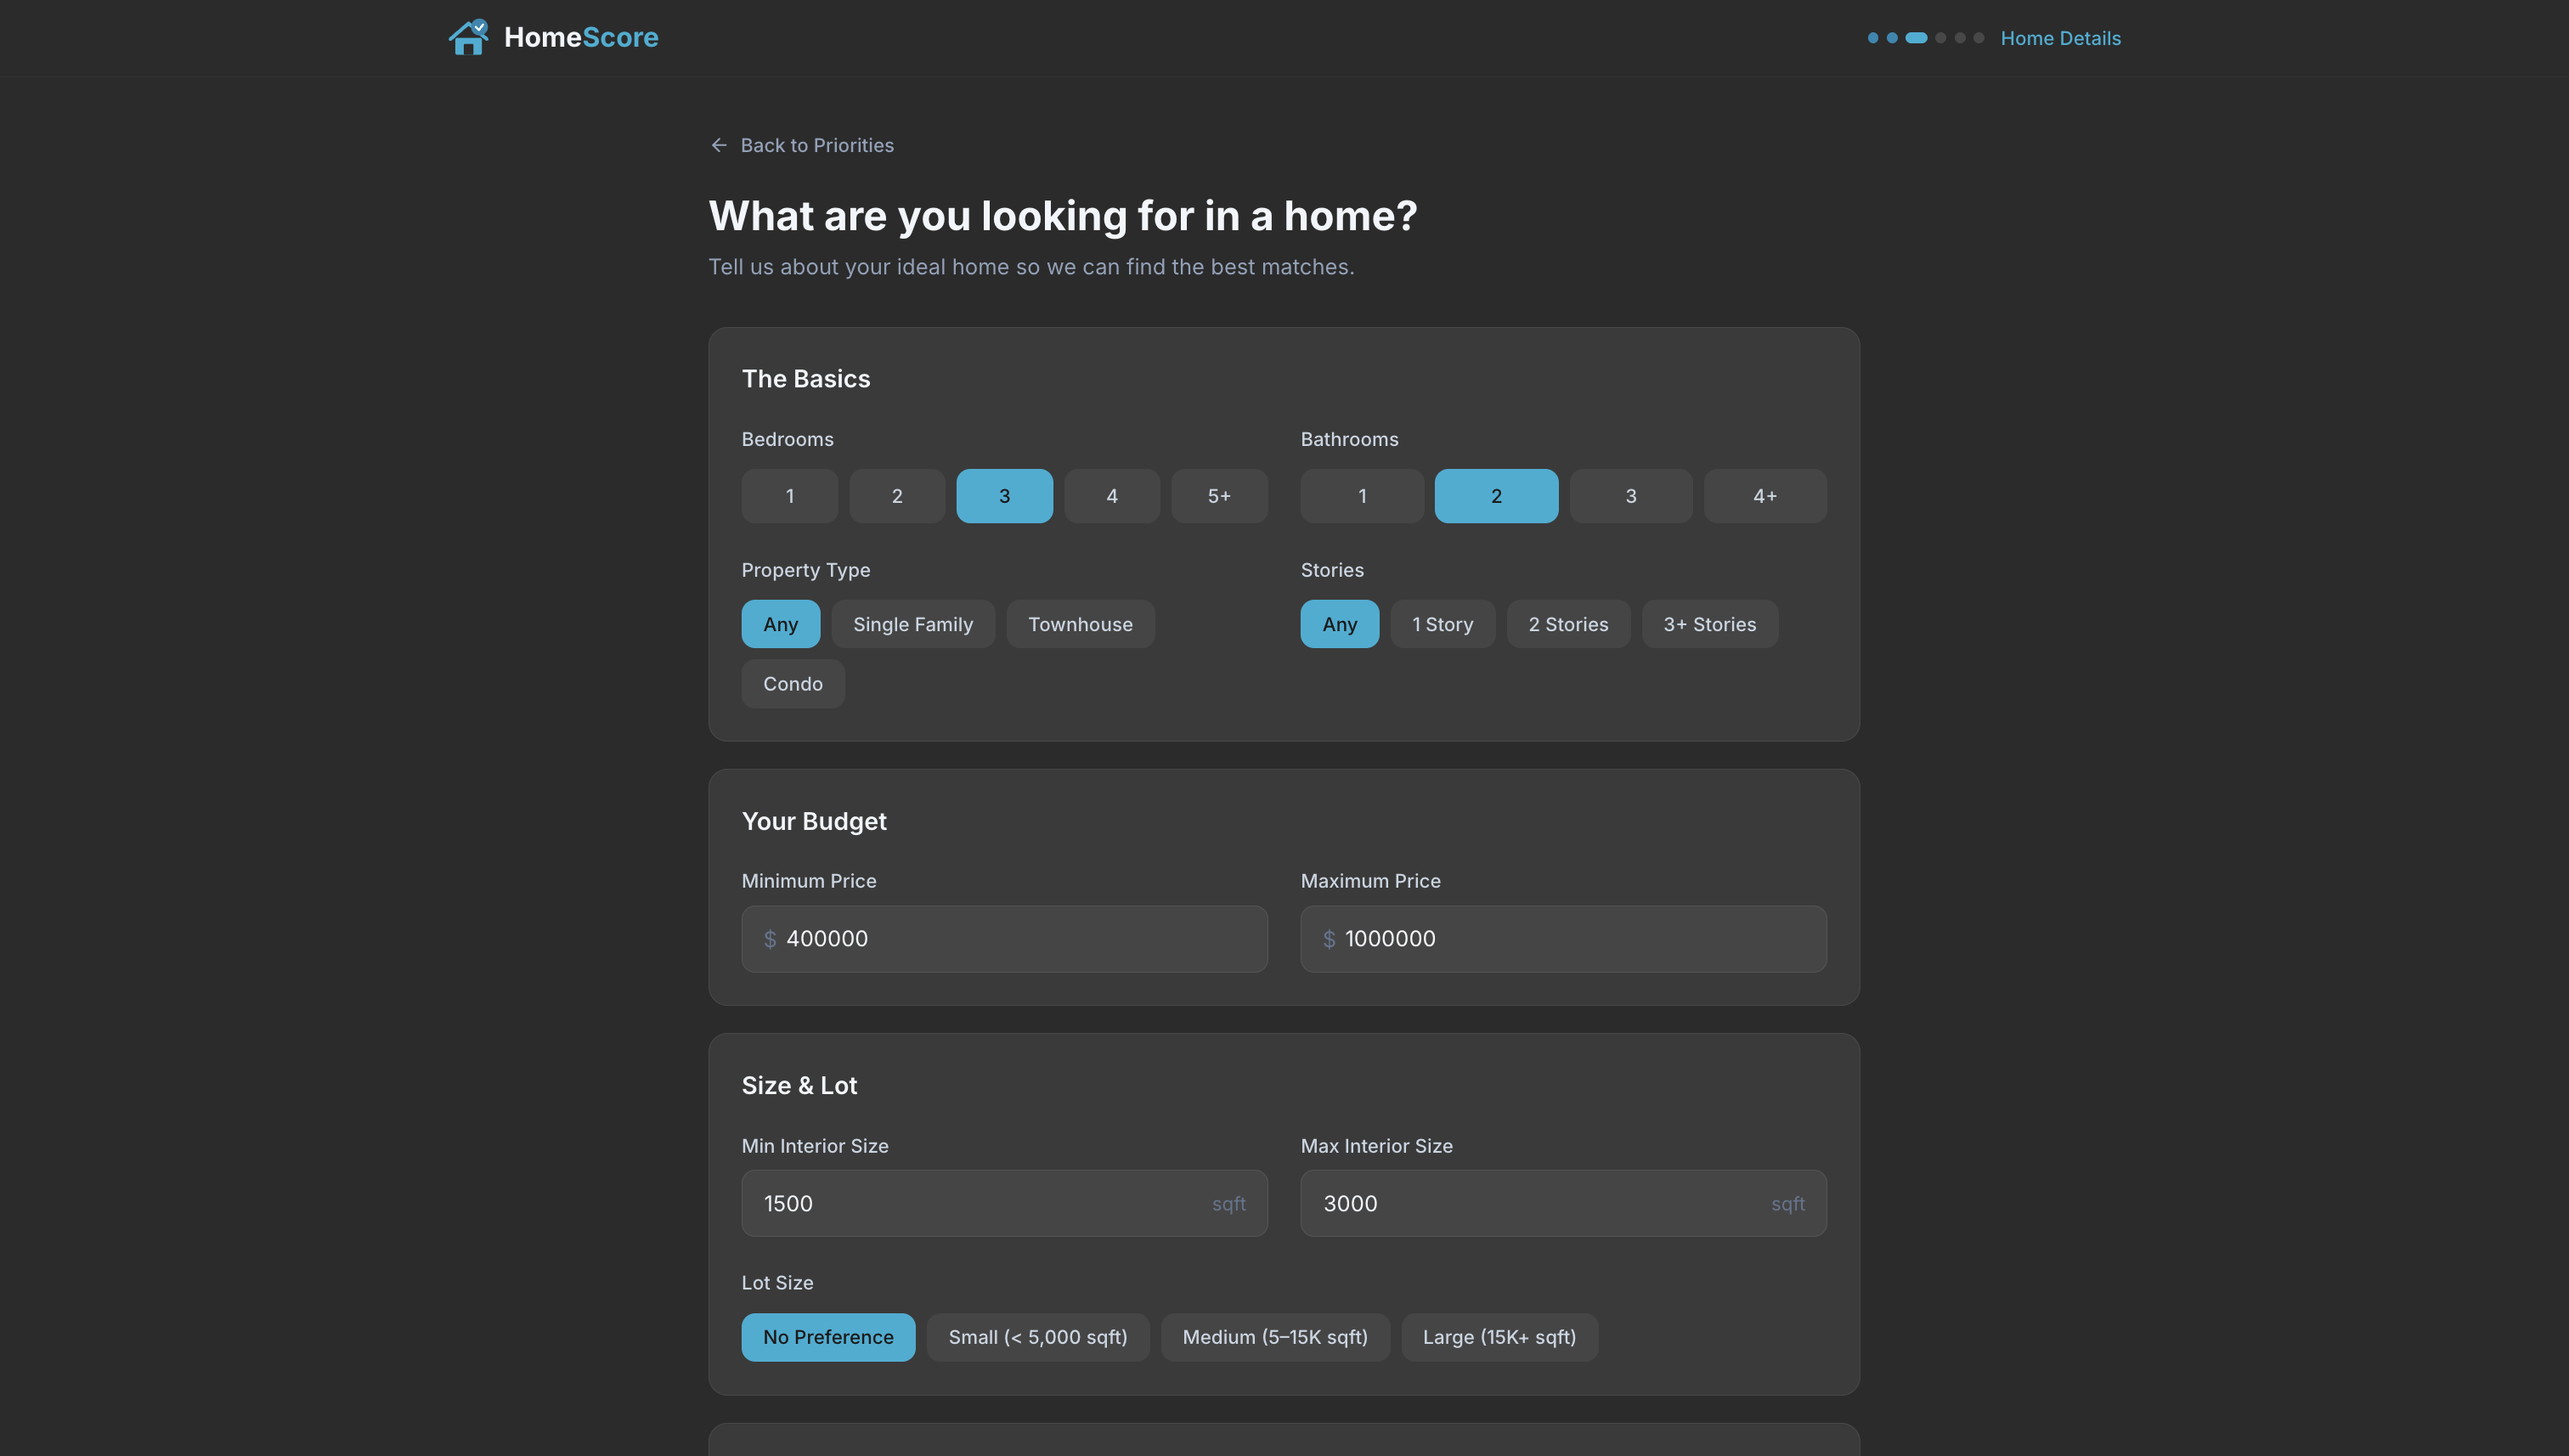This screenshot has width=2569, height=1456.
Task: Click the last progress step dot
Action: 1978,38
